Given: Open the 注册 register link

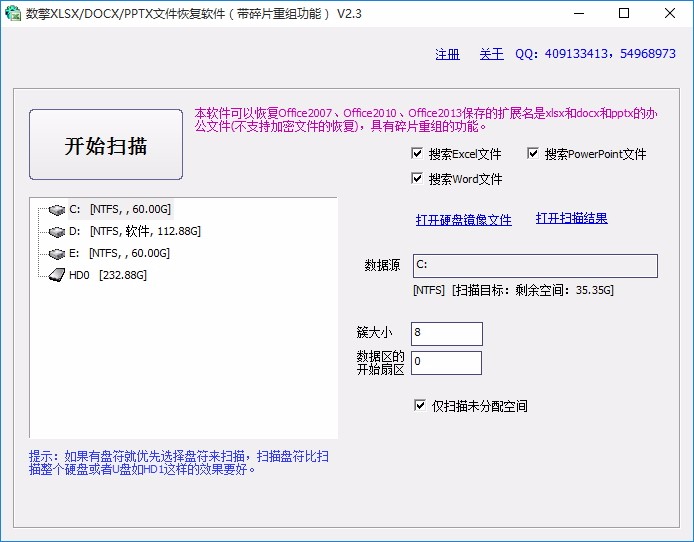Looking at the screenshot, I should pyautogui.click(x=447, y=54).
